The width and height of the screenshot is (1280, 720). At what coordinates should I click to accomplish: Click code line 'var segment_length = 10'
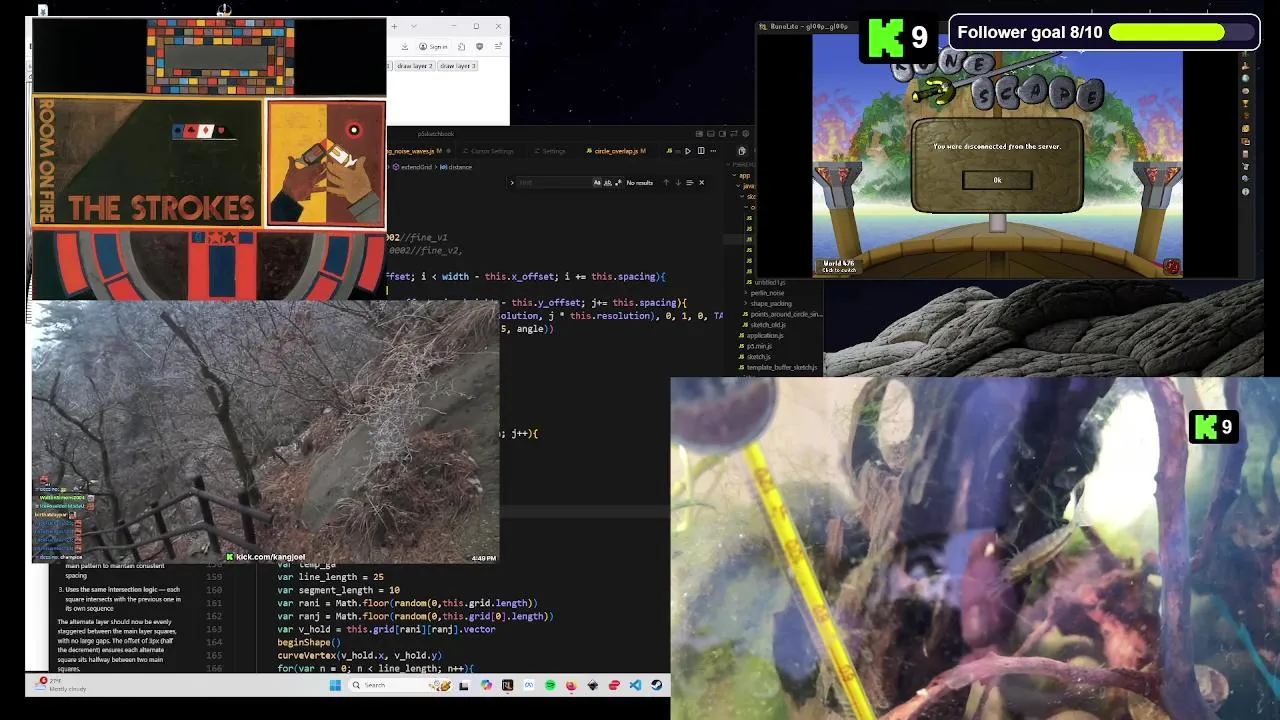click(338, 590)
